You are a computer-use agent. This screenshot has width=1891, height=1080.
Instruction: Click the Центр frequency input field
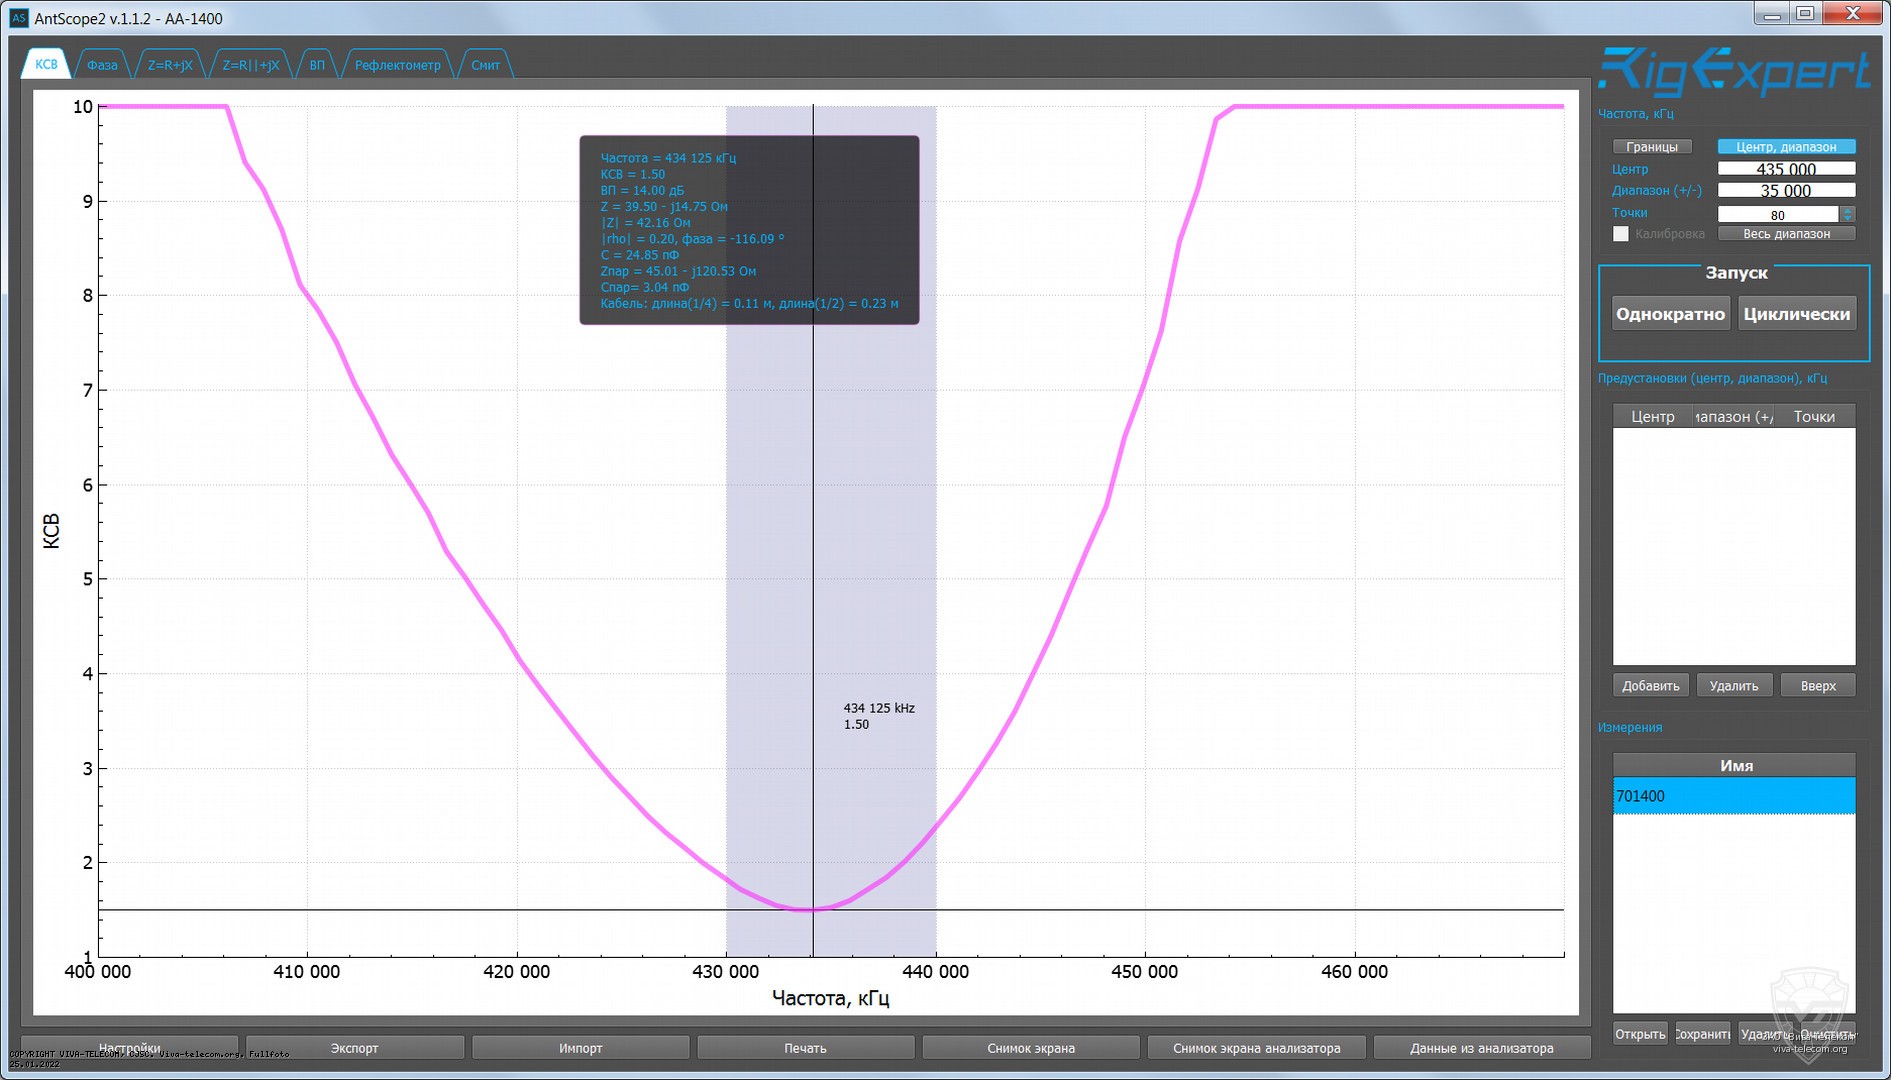pyautogui.click(x=1785, y=169)
